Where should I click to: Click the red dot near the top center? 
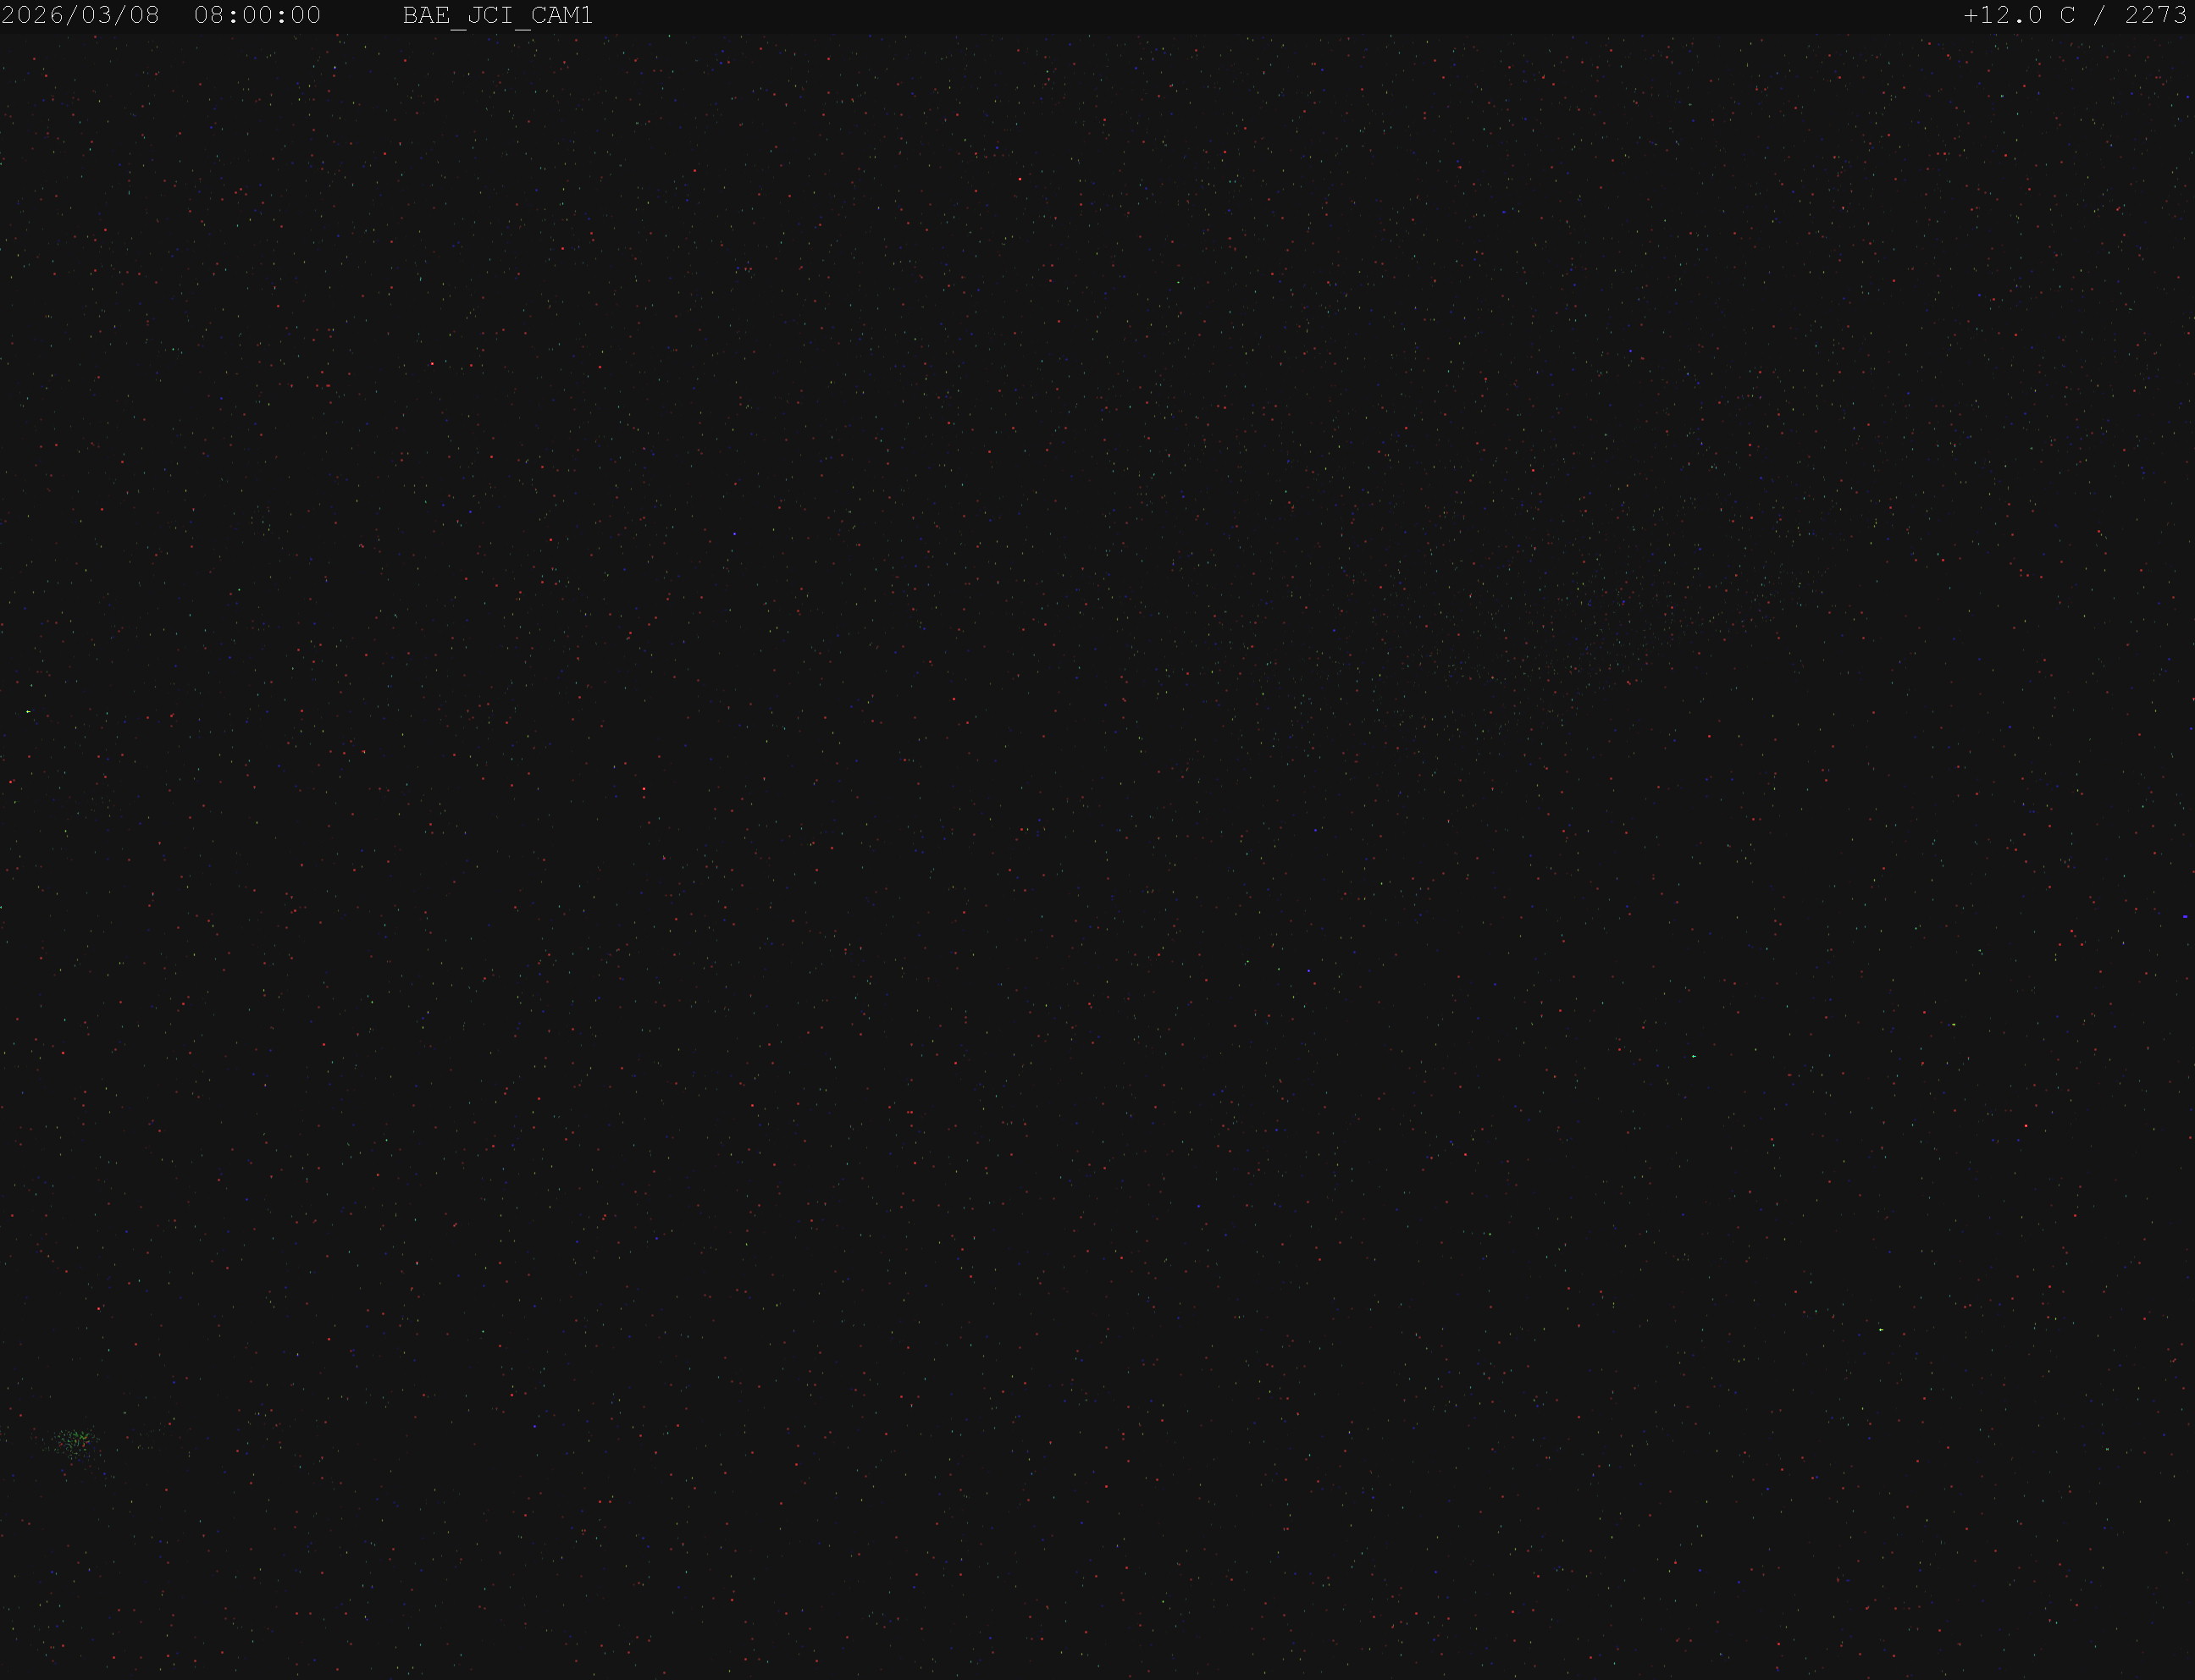coord(1020,180)
